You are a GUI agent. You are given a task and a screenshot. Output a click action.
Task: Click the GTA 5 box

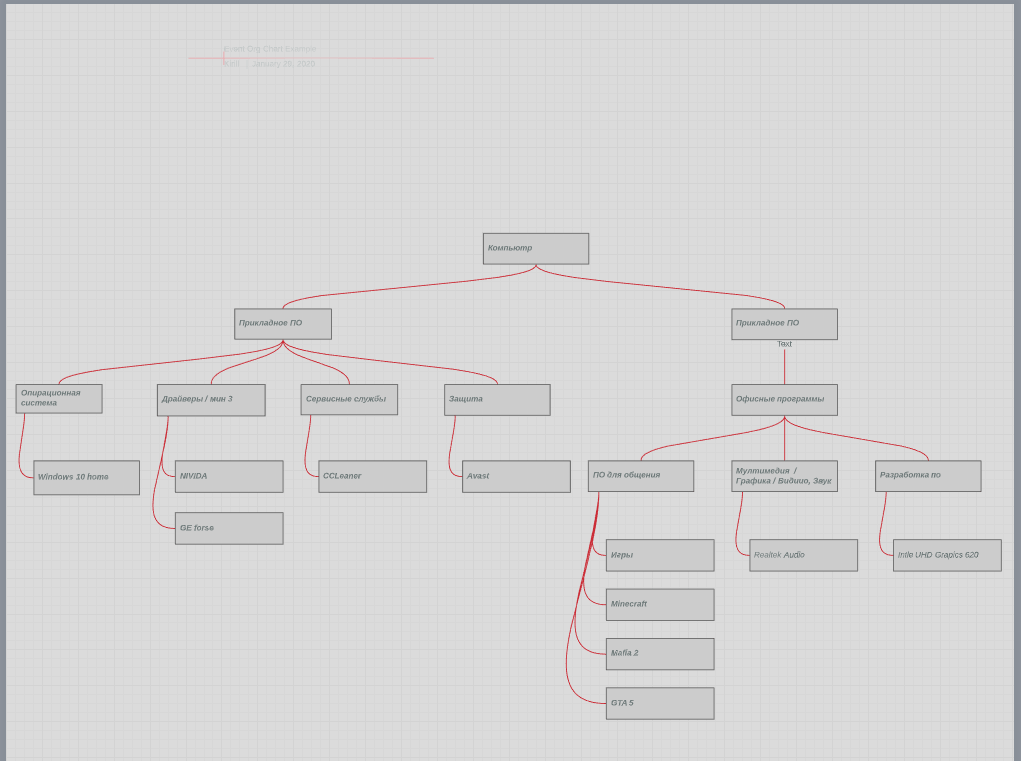tap(660, 704)
